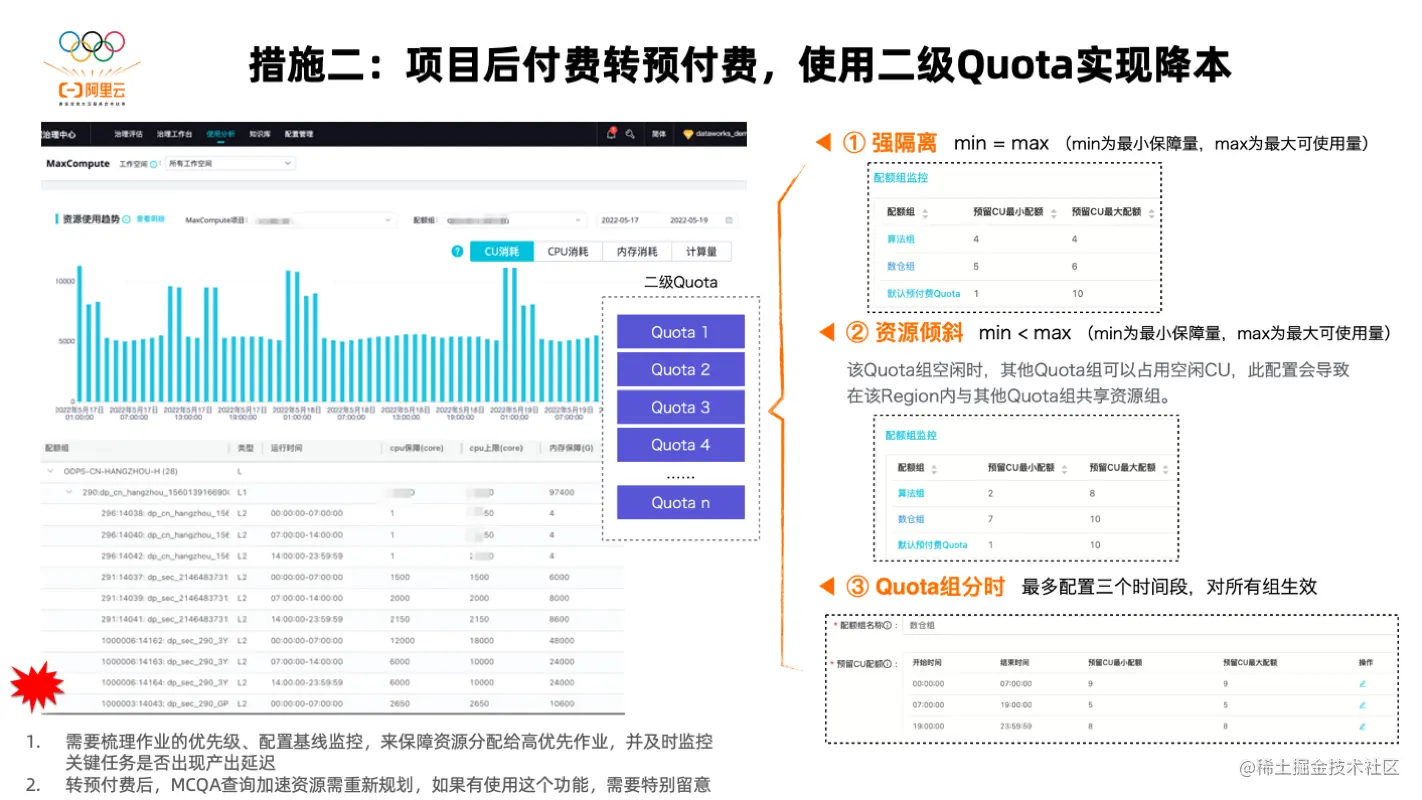
Task: Collapse the 290:dp_cn_hangzhou L1 tree row
Action: (x=69, y=492)
